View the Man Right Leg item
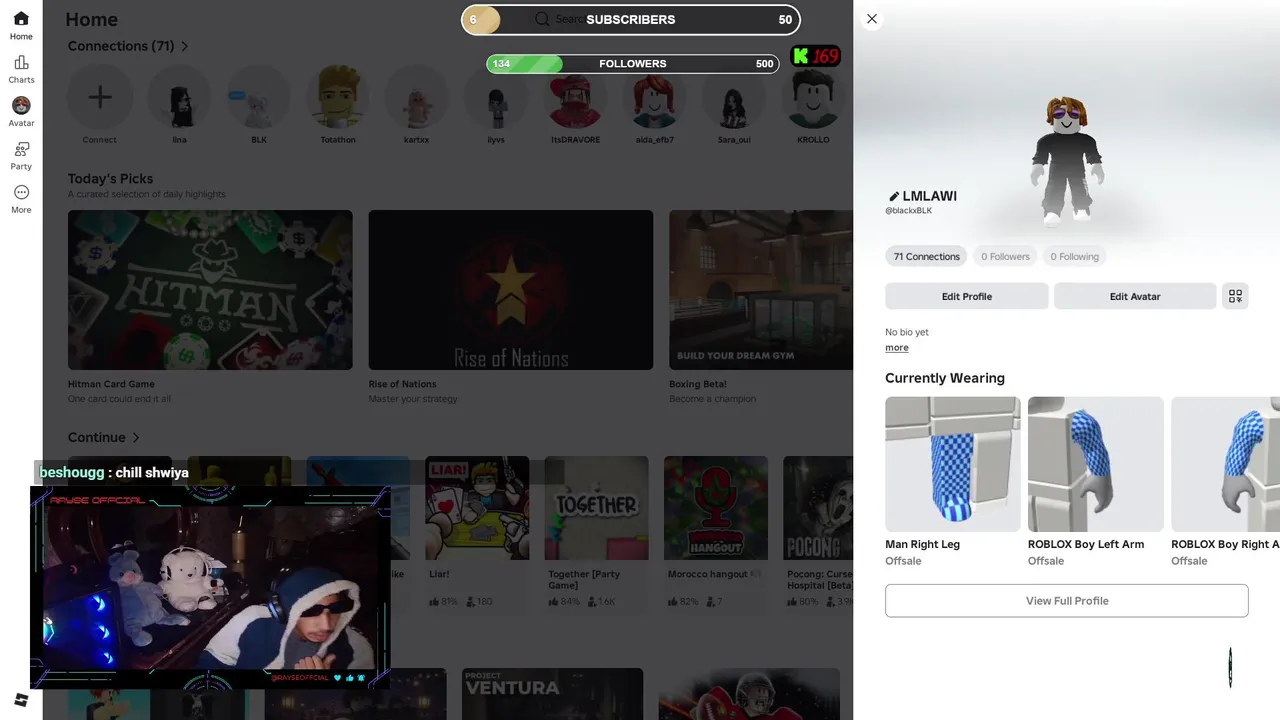Viewport: 1280px width, 720px height. [952, 464]
